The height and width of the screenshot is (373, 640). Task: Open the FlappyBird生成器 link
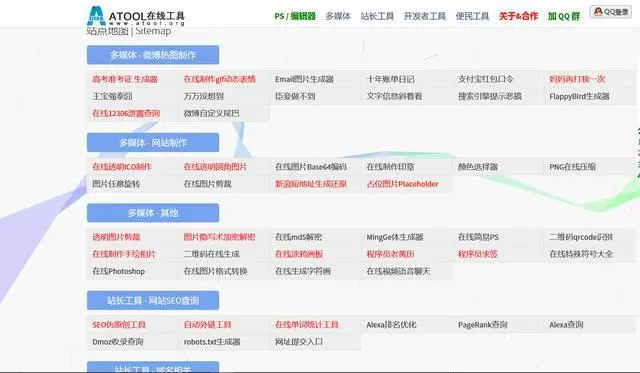[579, 96]
